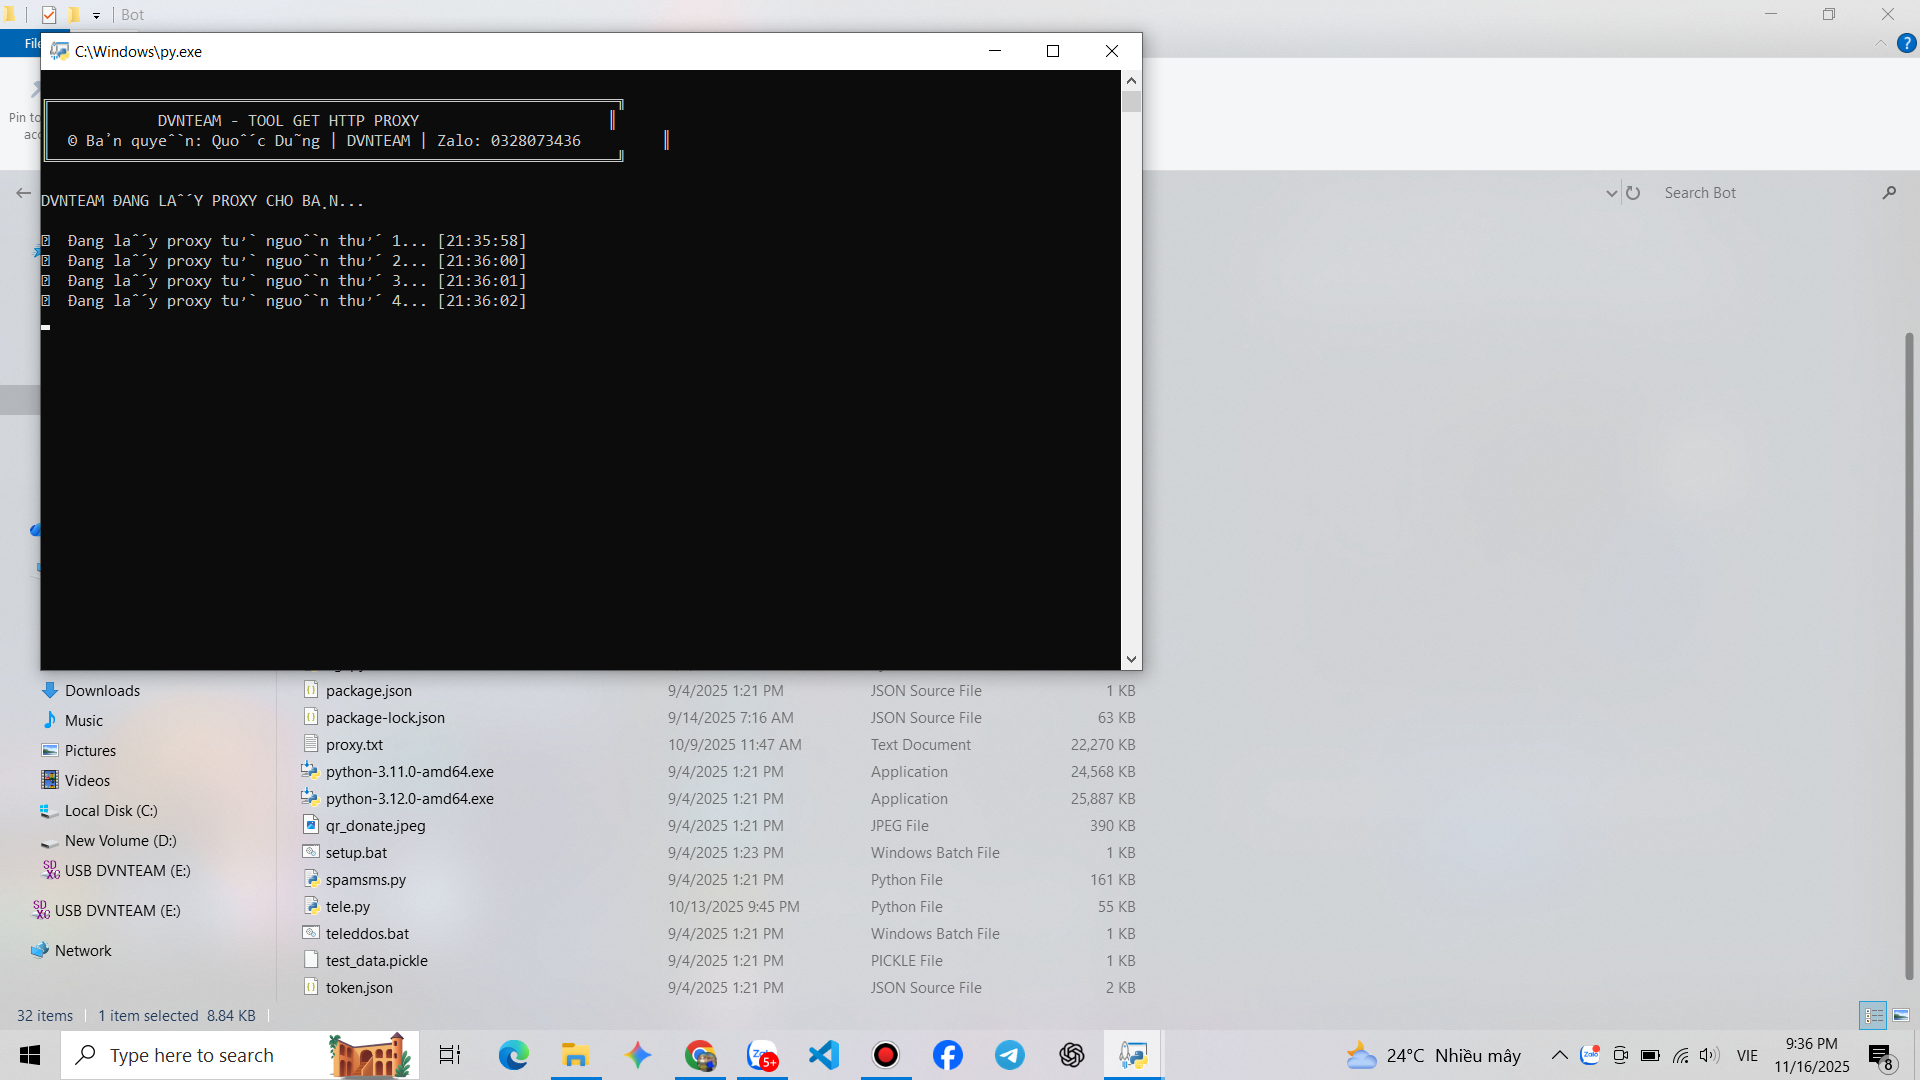This screenshot has width=1920, height=1080.
Task: Click the console scrollbar down arrow
Action: (x=1131, y=660)
